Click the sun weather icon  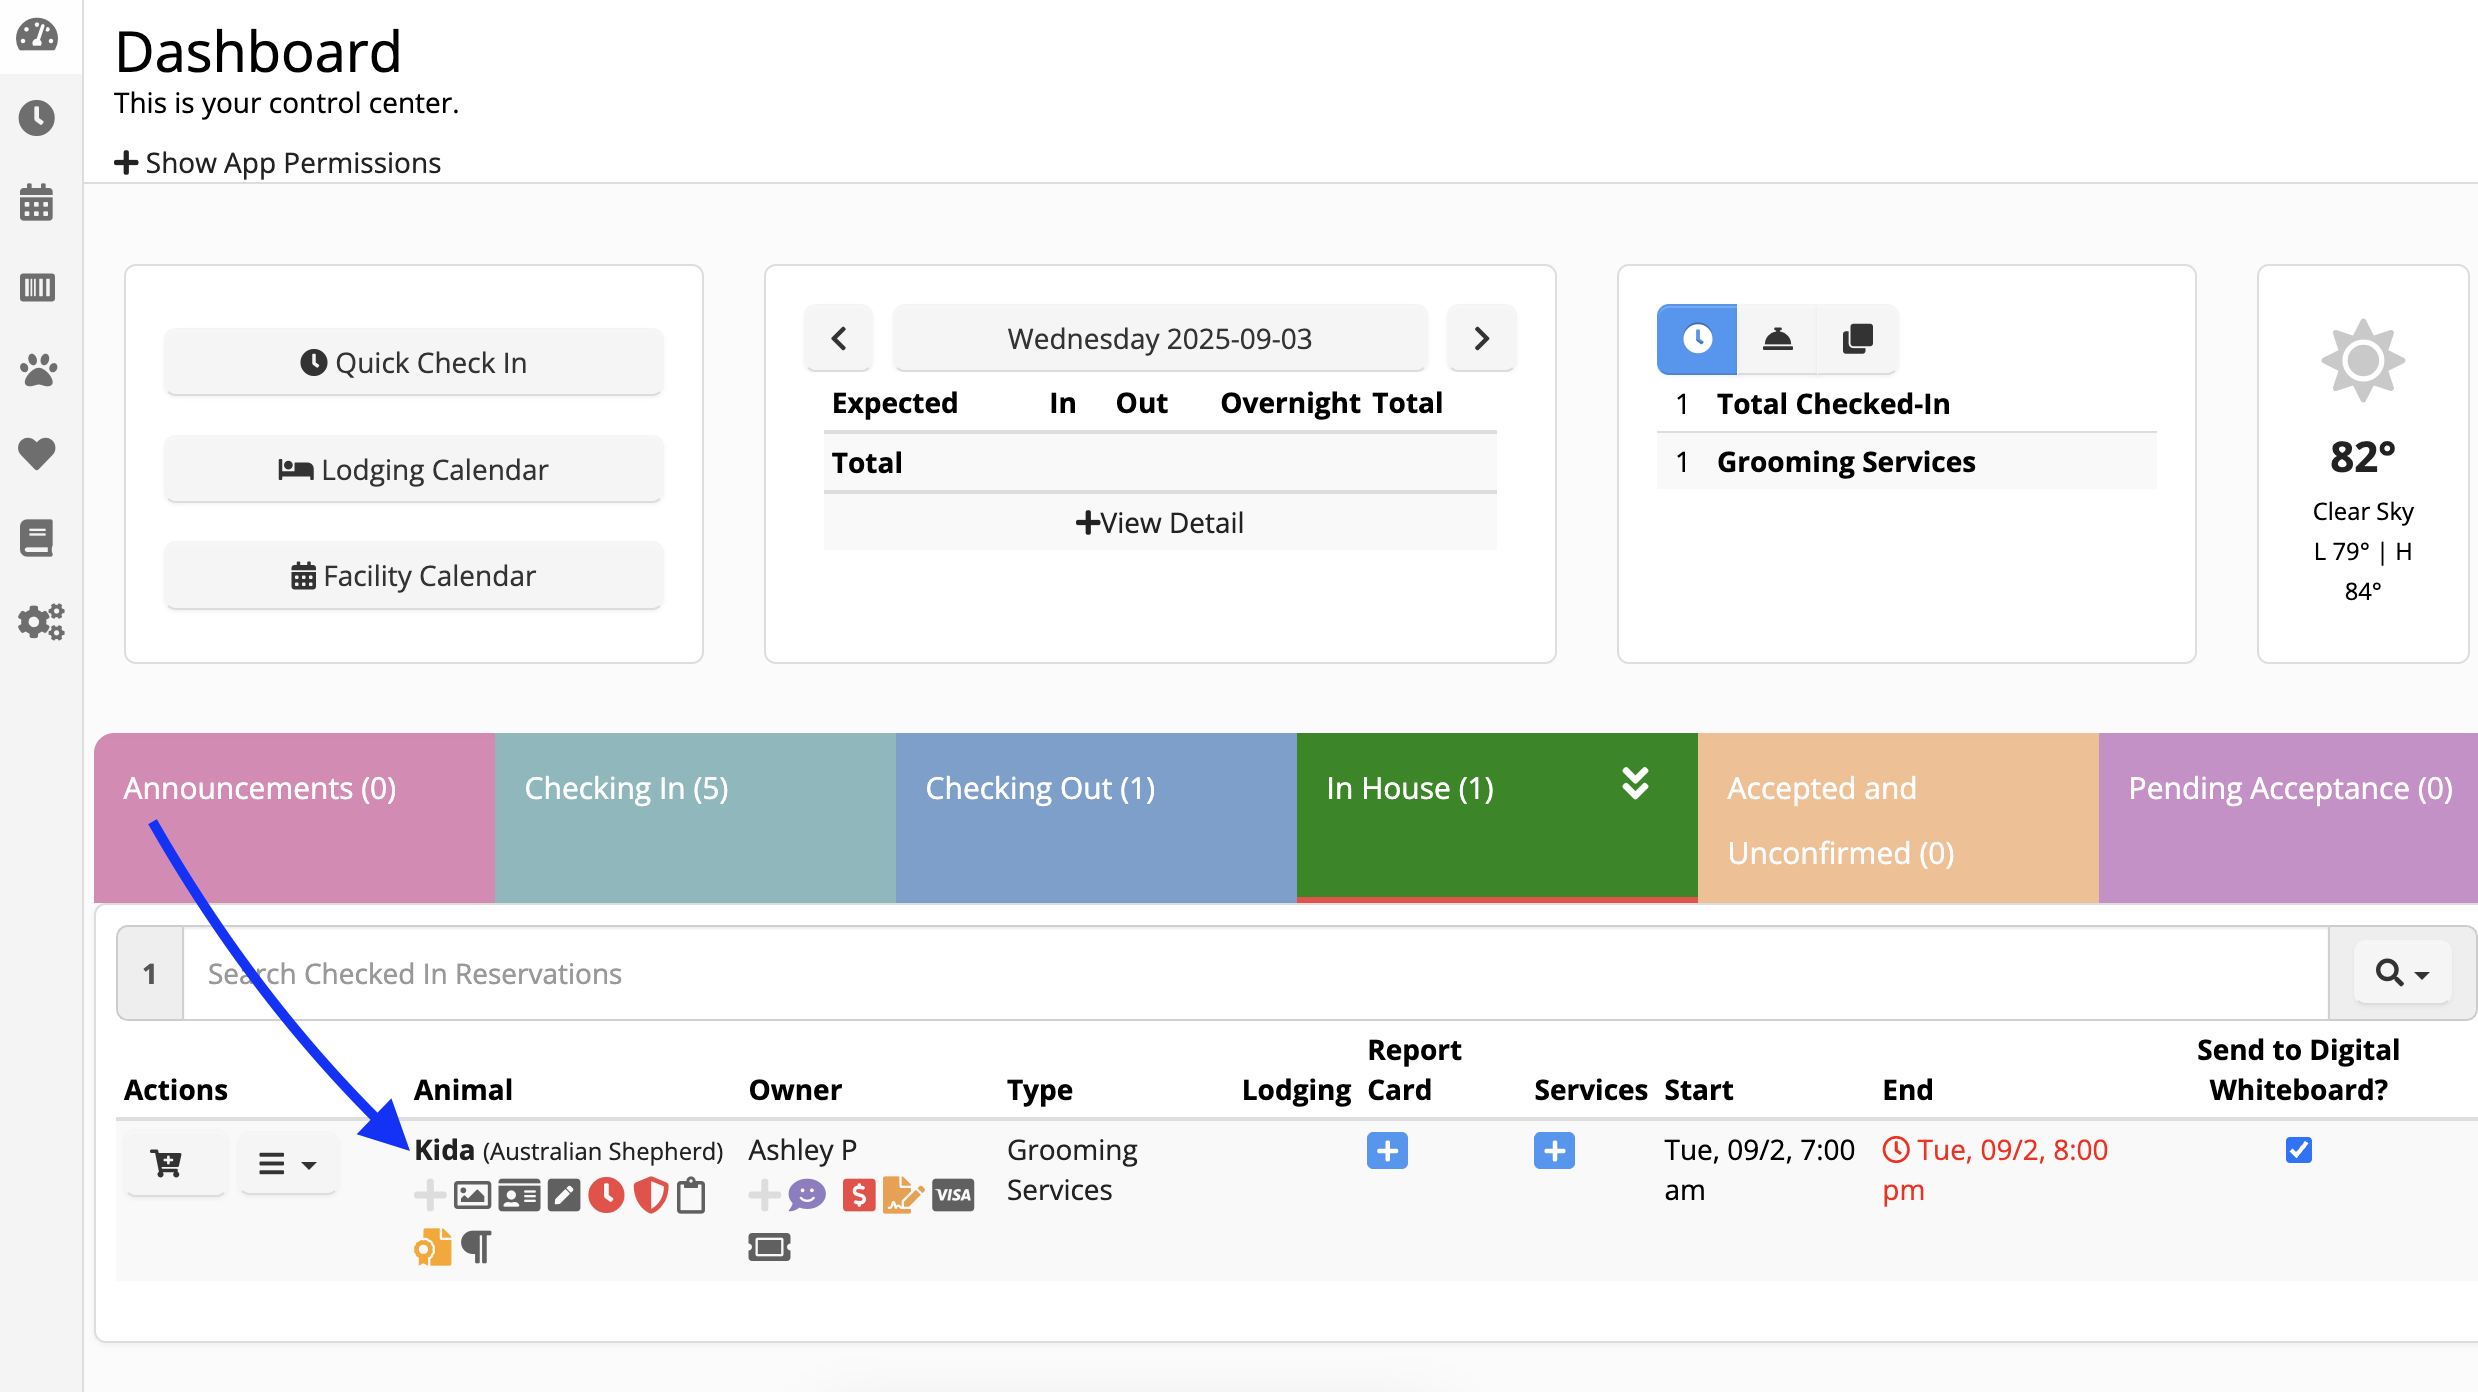click(x=2363, y=361)
